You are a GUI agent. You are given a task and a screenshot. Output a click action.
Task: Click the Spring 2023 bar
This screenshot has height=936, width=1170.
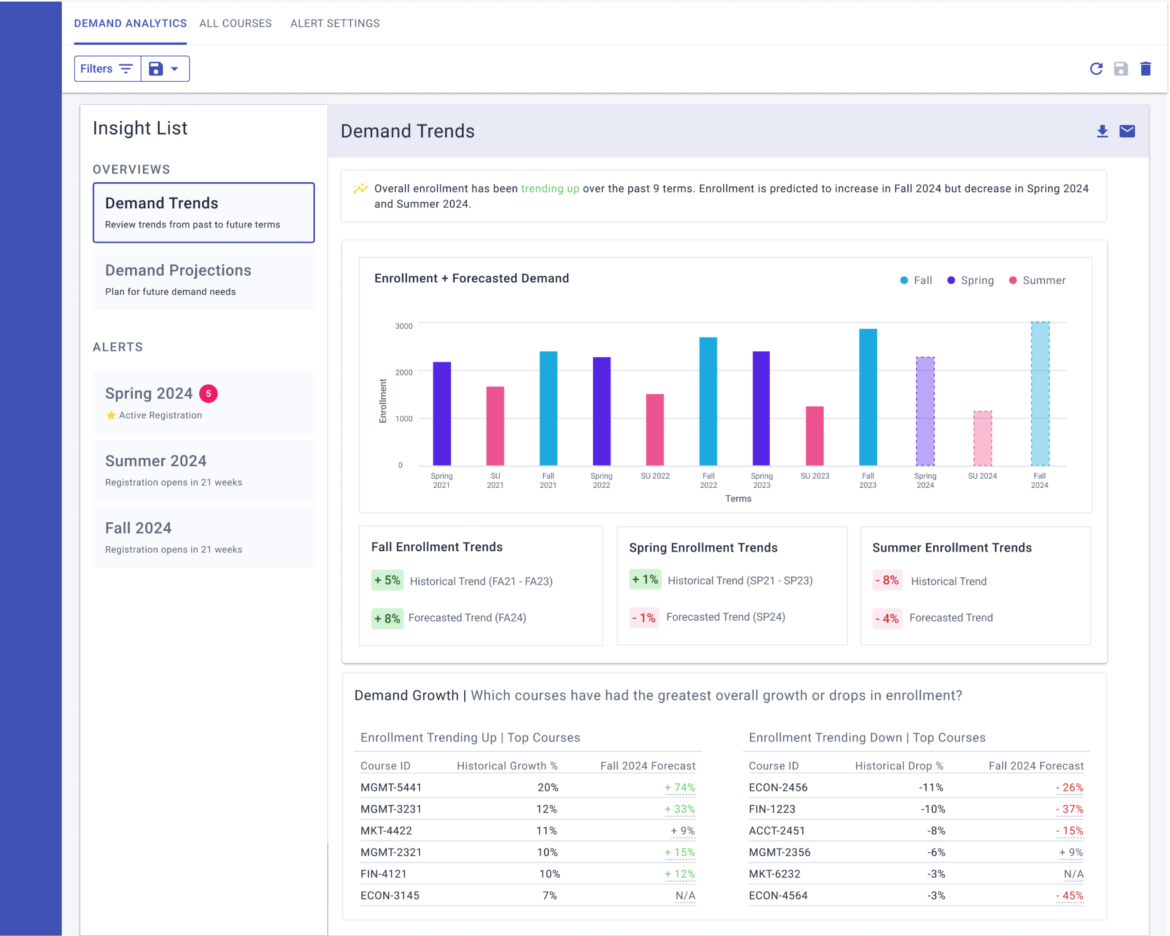click(761, 408)
